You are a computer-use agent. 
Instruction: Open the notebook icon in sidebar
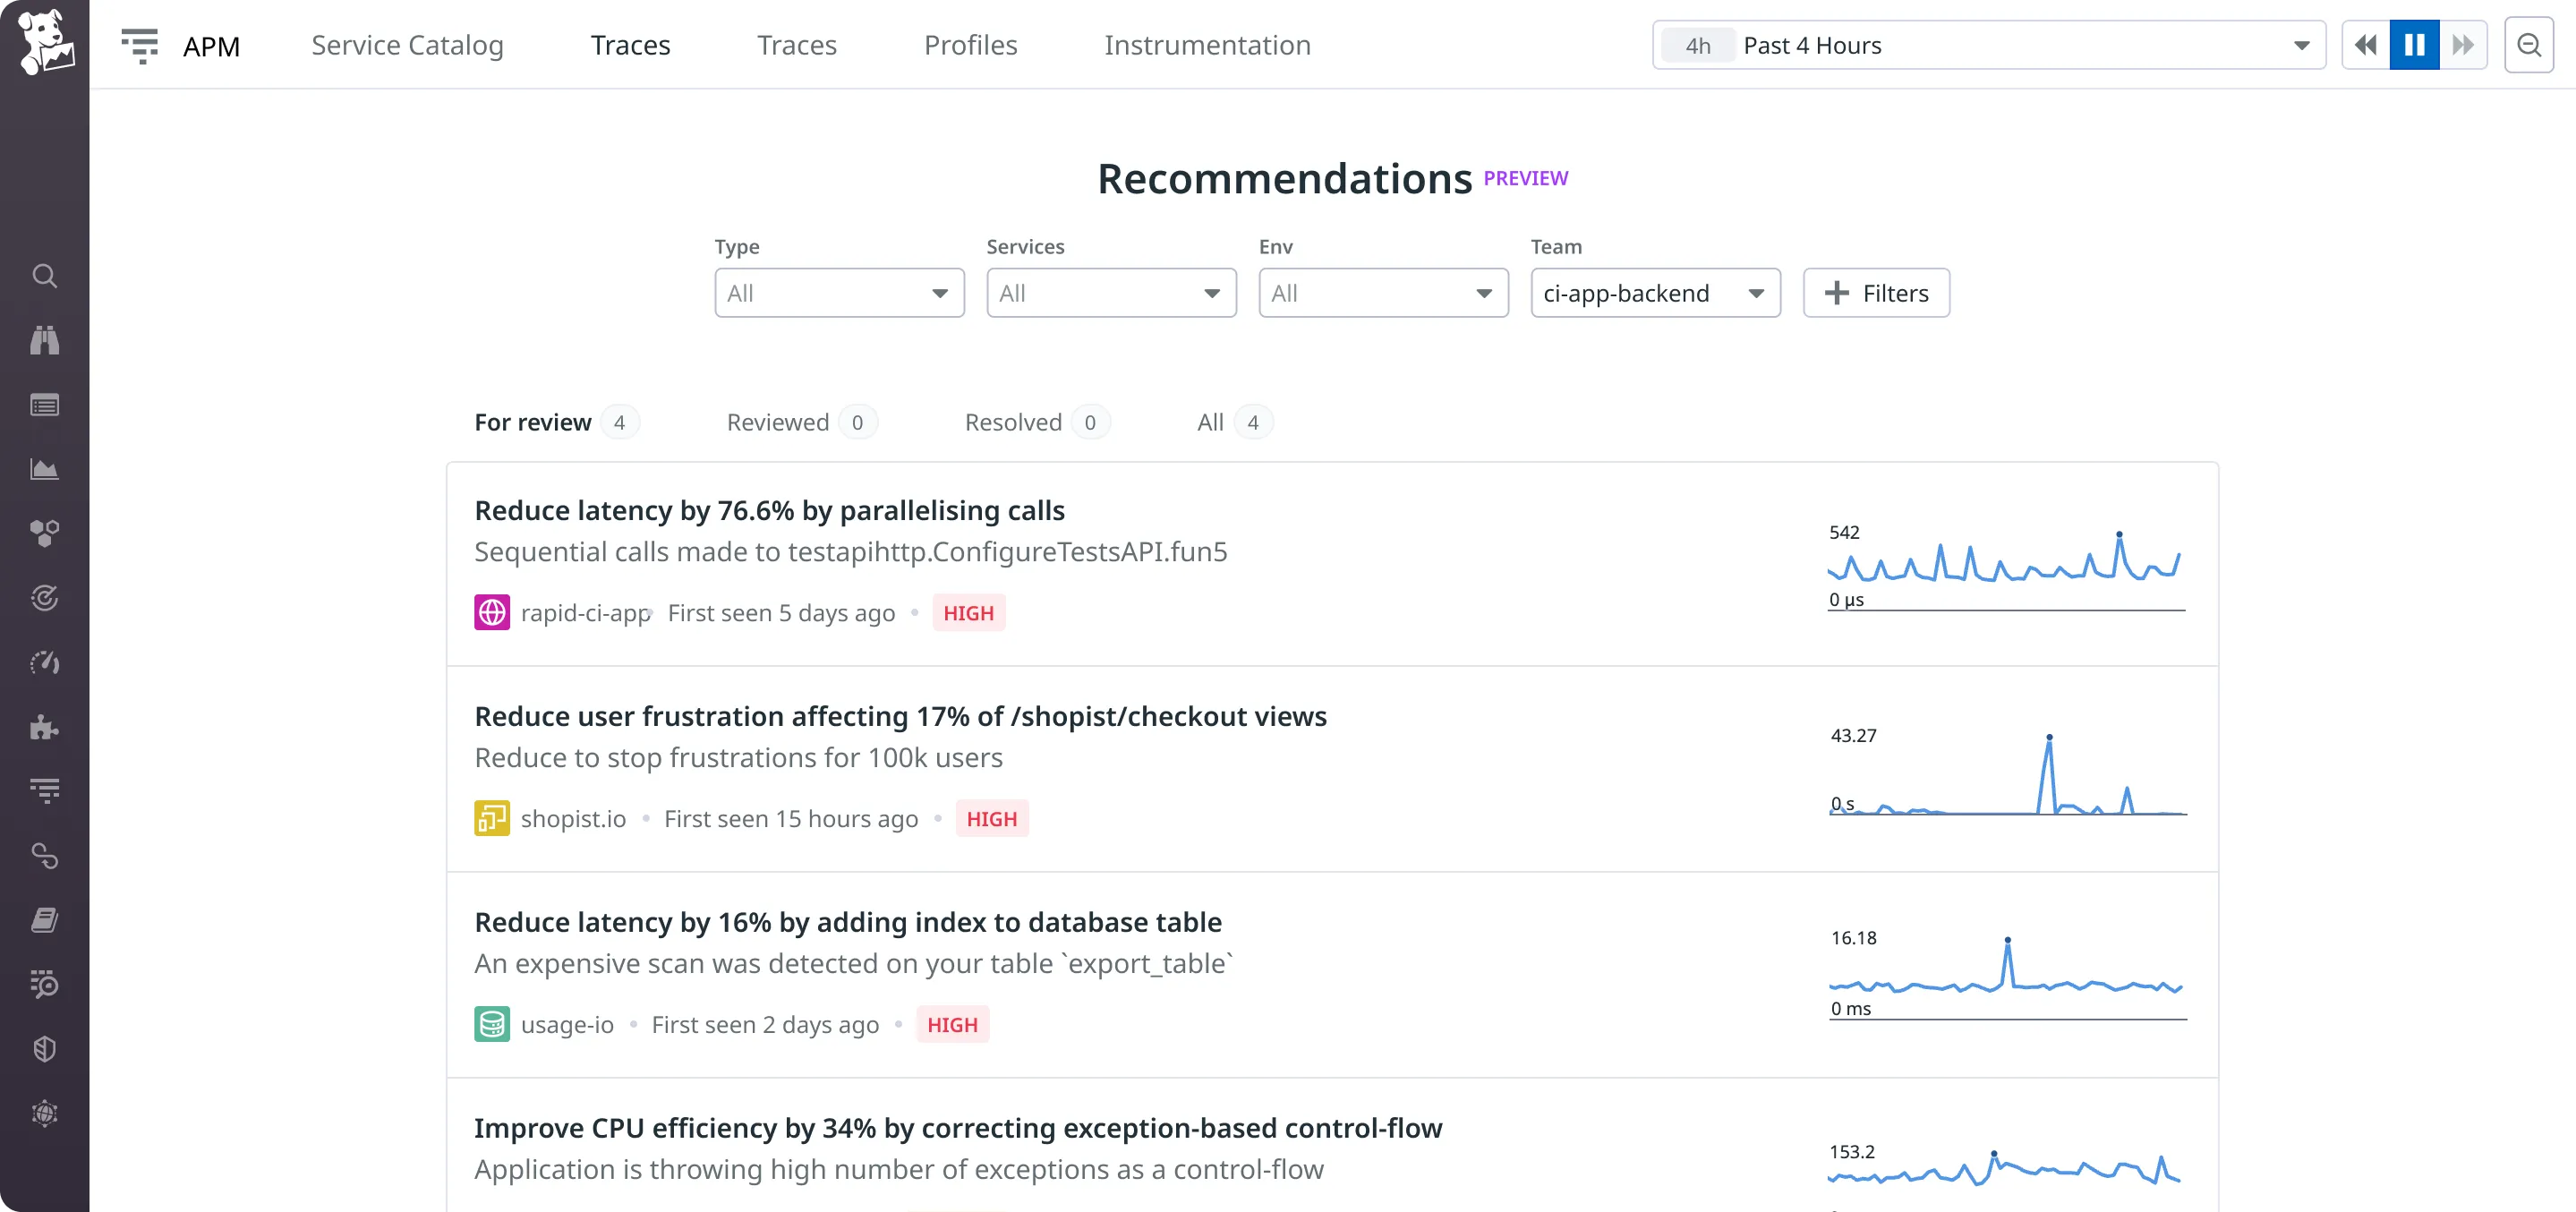(44, 920)
